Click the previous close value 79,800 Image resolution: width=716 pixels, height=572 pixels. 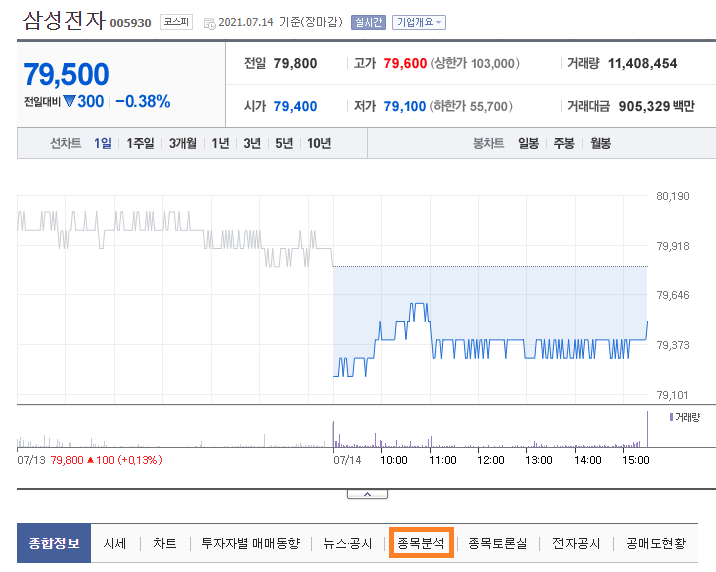[x=295, y=63]
